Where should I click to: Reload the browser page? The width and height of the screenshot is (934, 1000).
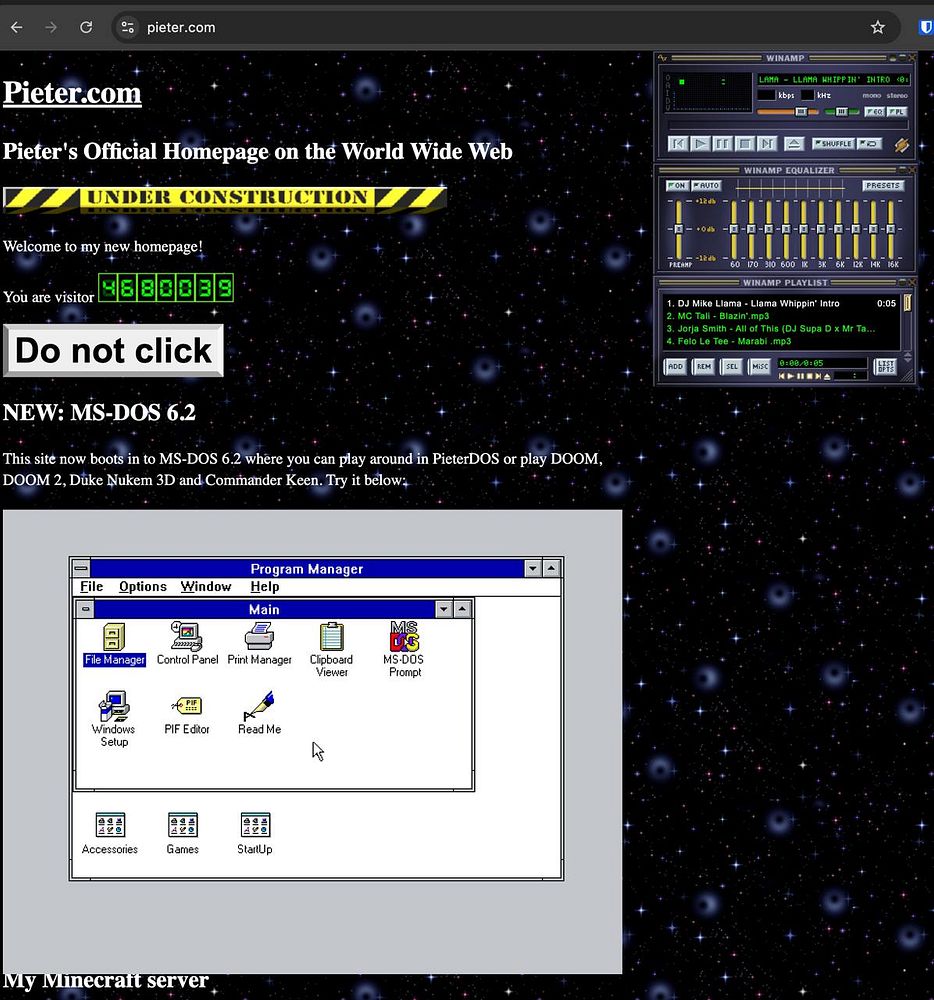[x=86, y=27]
